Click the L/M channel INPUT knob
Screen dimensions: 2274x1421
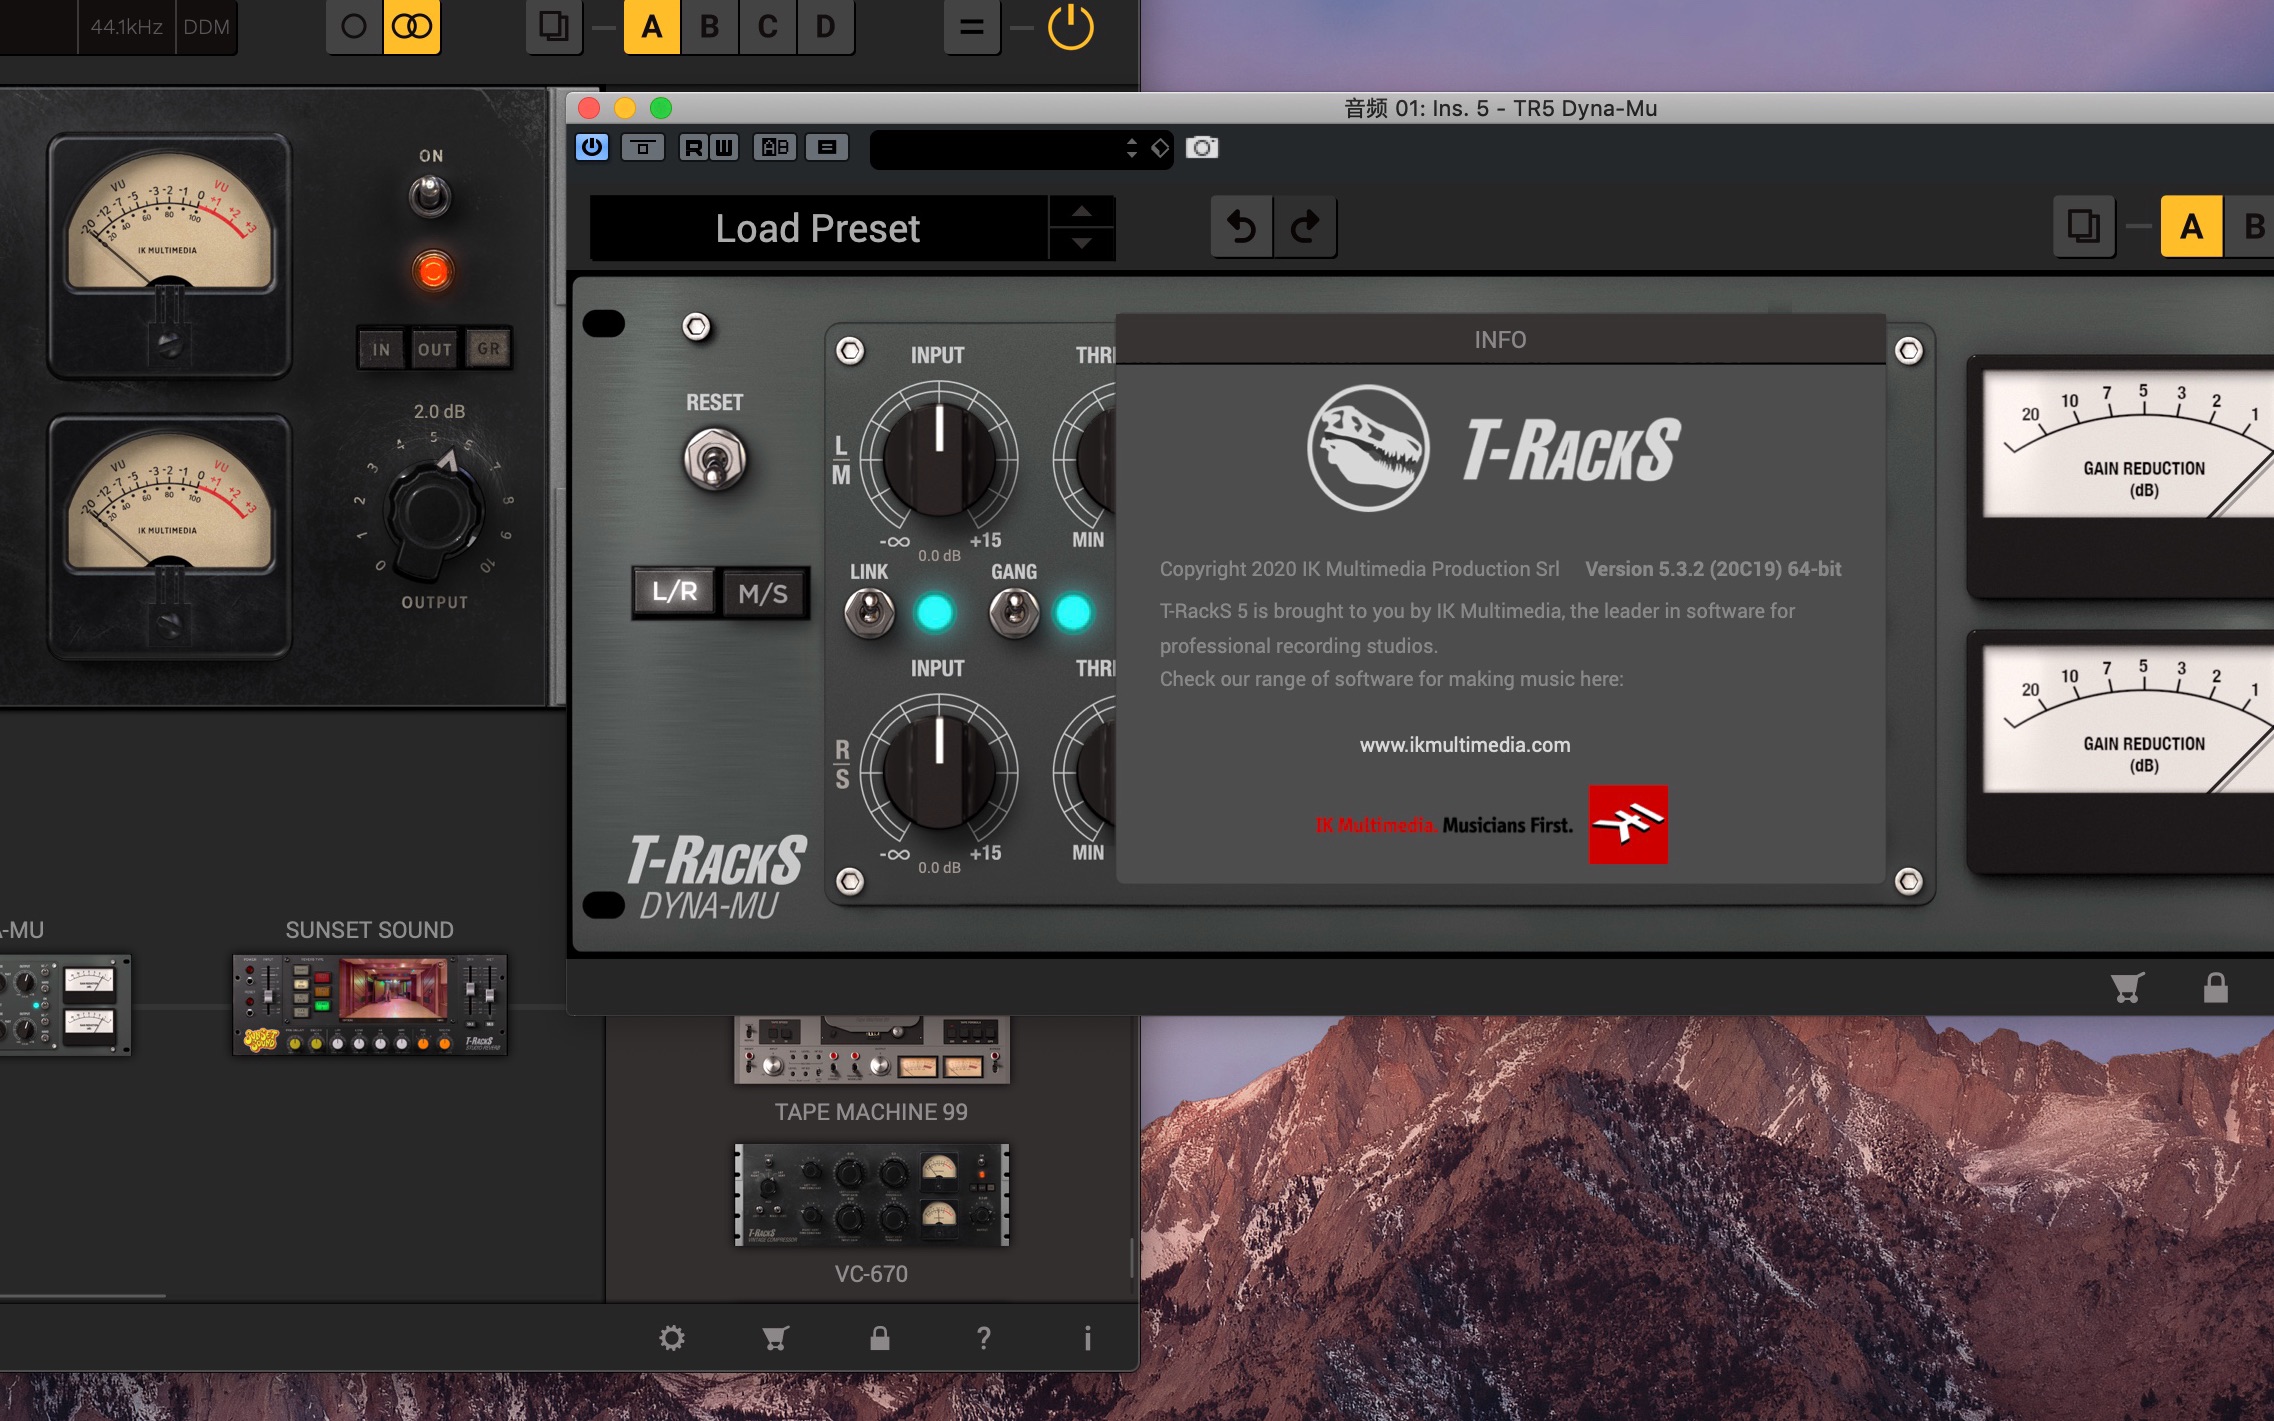coord(939,460)
